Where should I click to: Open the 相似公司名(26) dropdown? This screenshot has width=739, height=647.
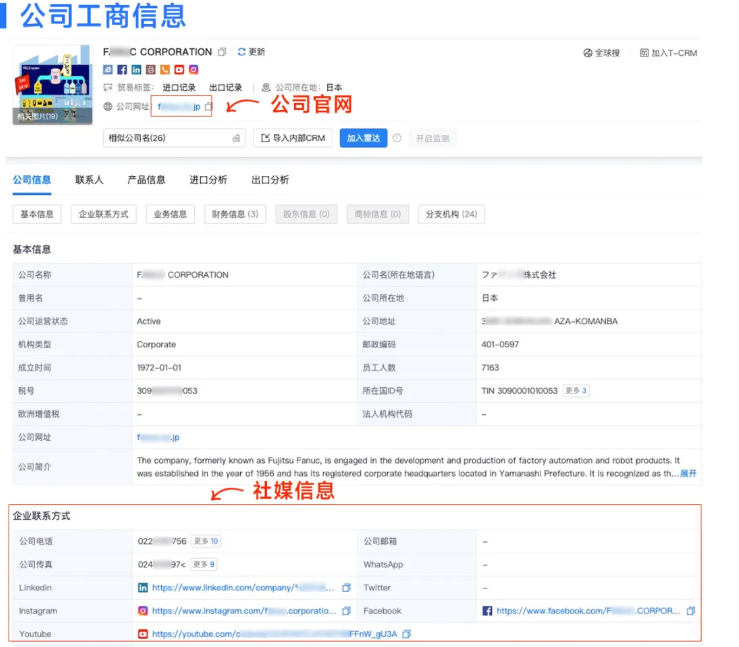click(x=174, y=138)
